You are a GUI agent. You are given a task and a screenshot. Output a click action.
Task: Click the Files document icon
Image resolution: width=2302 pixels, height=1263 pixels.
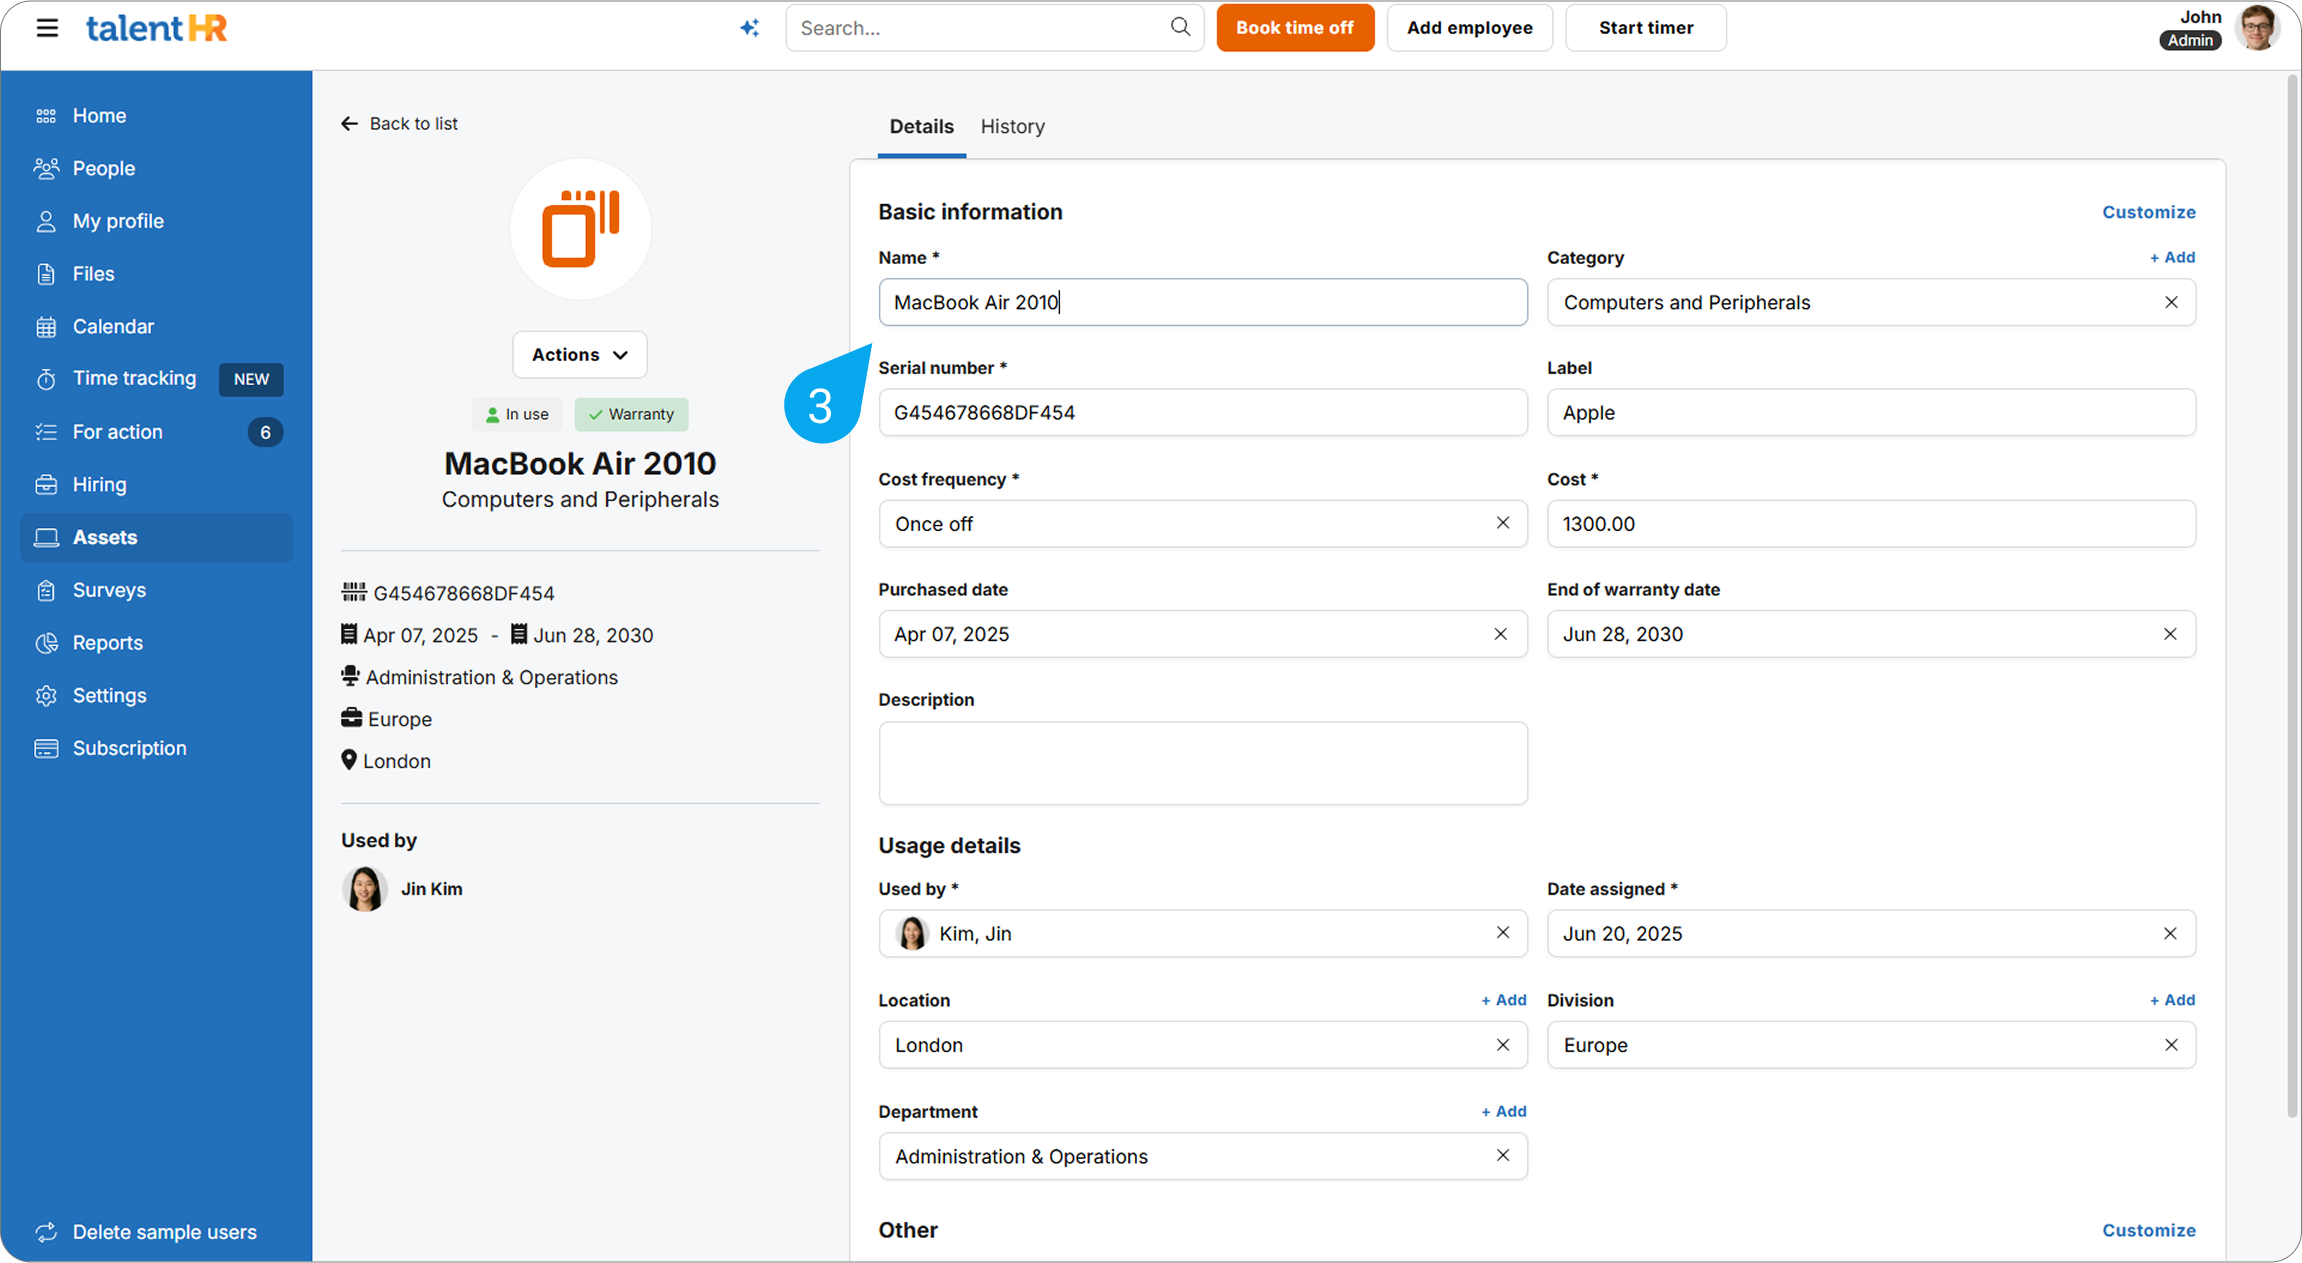[46, 274]
